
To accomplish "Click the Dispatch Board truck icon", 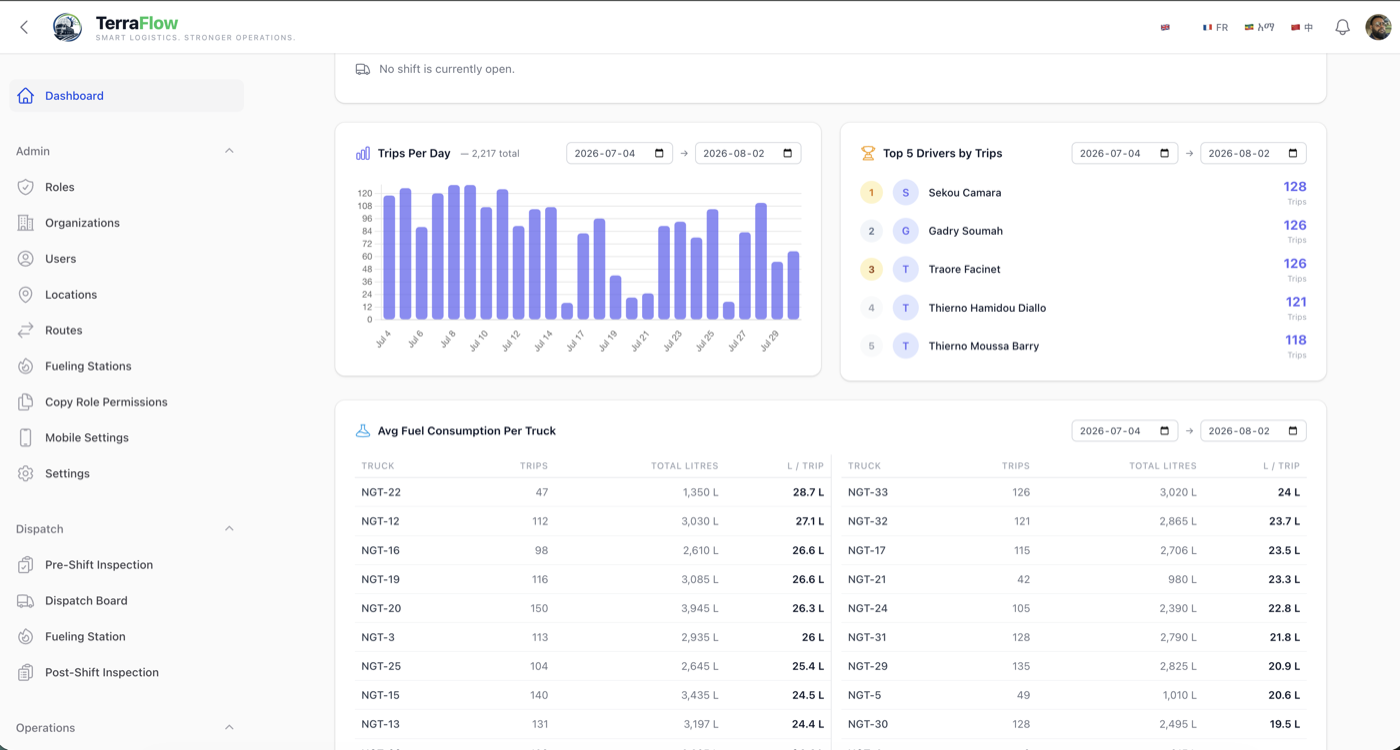I will coord(26,601).
